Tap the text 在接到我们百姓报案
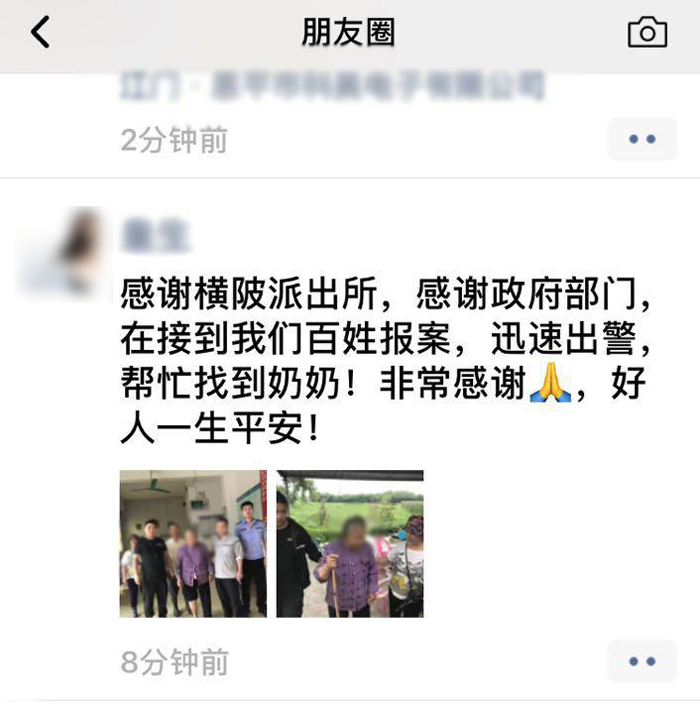700x703 pixels. click(285, 339)
